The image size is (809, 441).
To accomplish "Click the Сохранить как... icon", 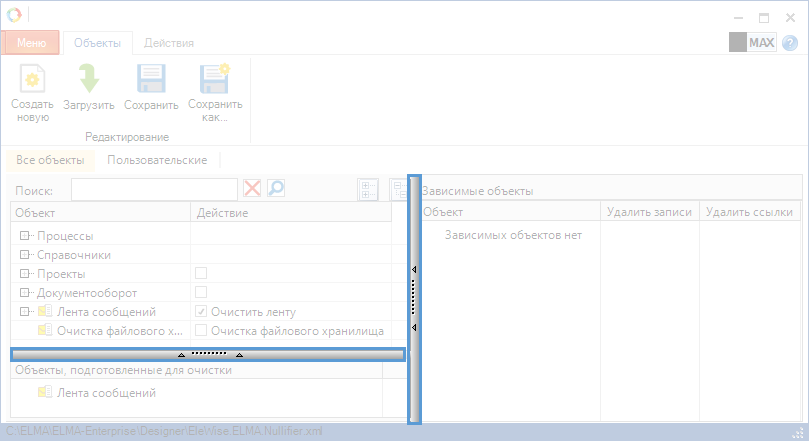I will click(x=215, y=78).
